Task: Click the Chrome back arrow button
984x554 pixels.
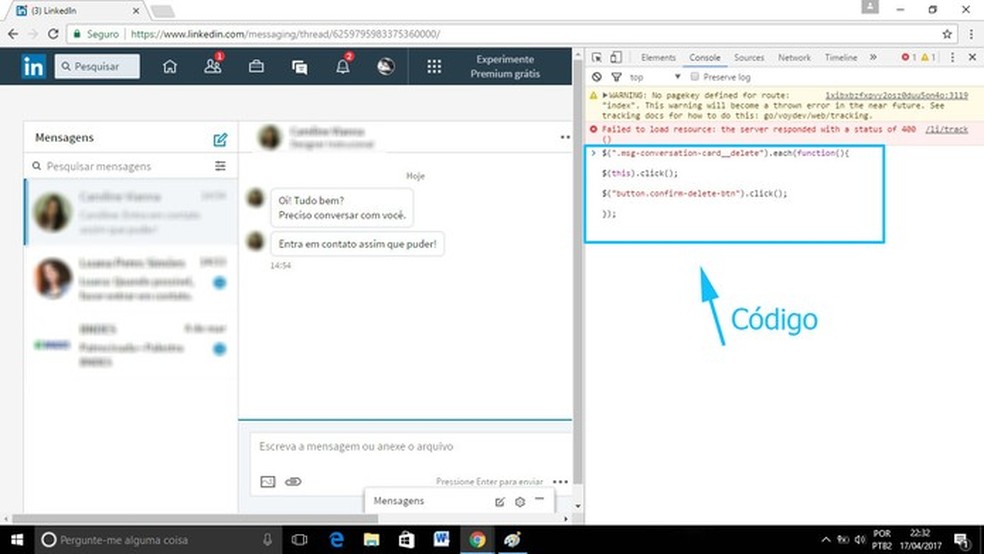Action: [13, 33]
